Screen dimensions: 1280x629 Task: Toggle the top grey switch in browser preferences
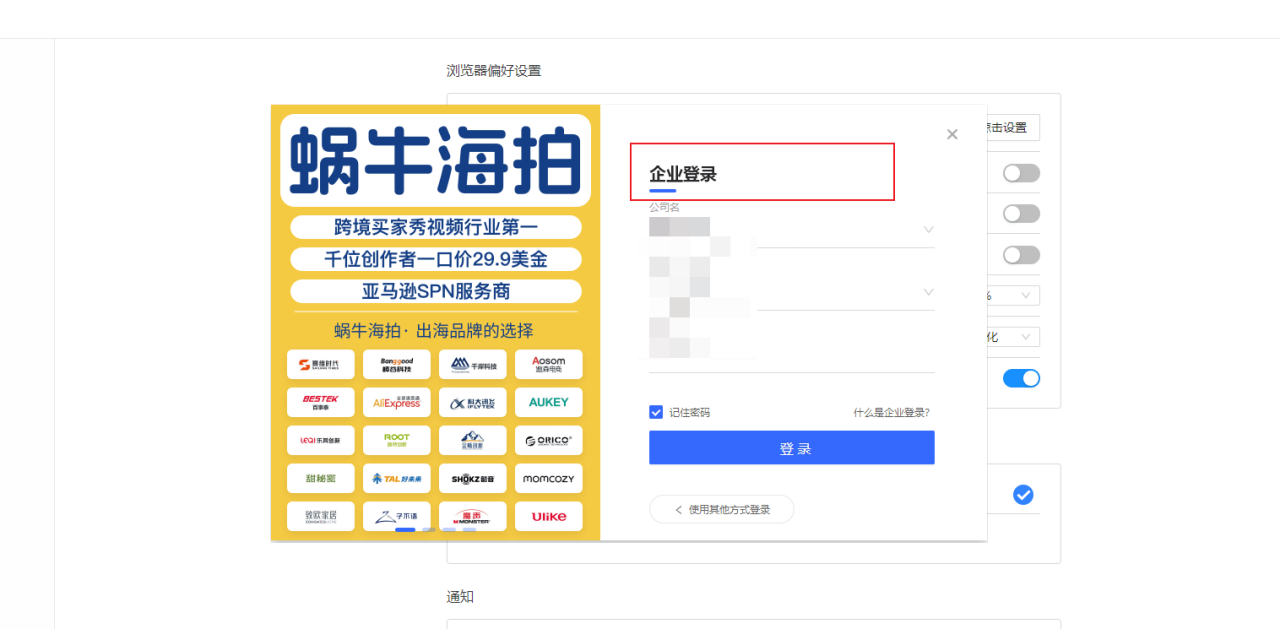pos(1021,173)
